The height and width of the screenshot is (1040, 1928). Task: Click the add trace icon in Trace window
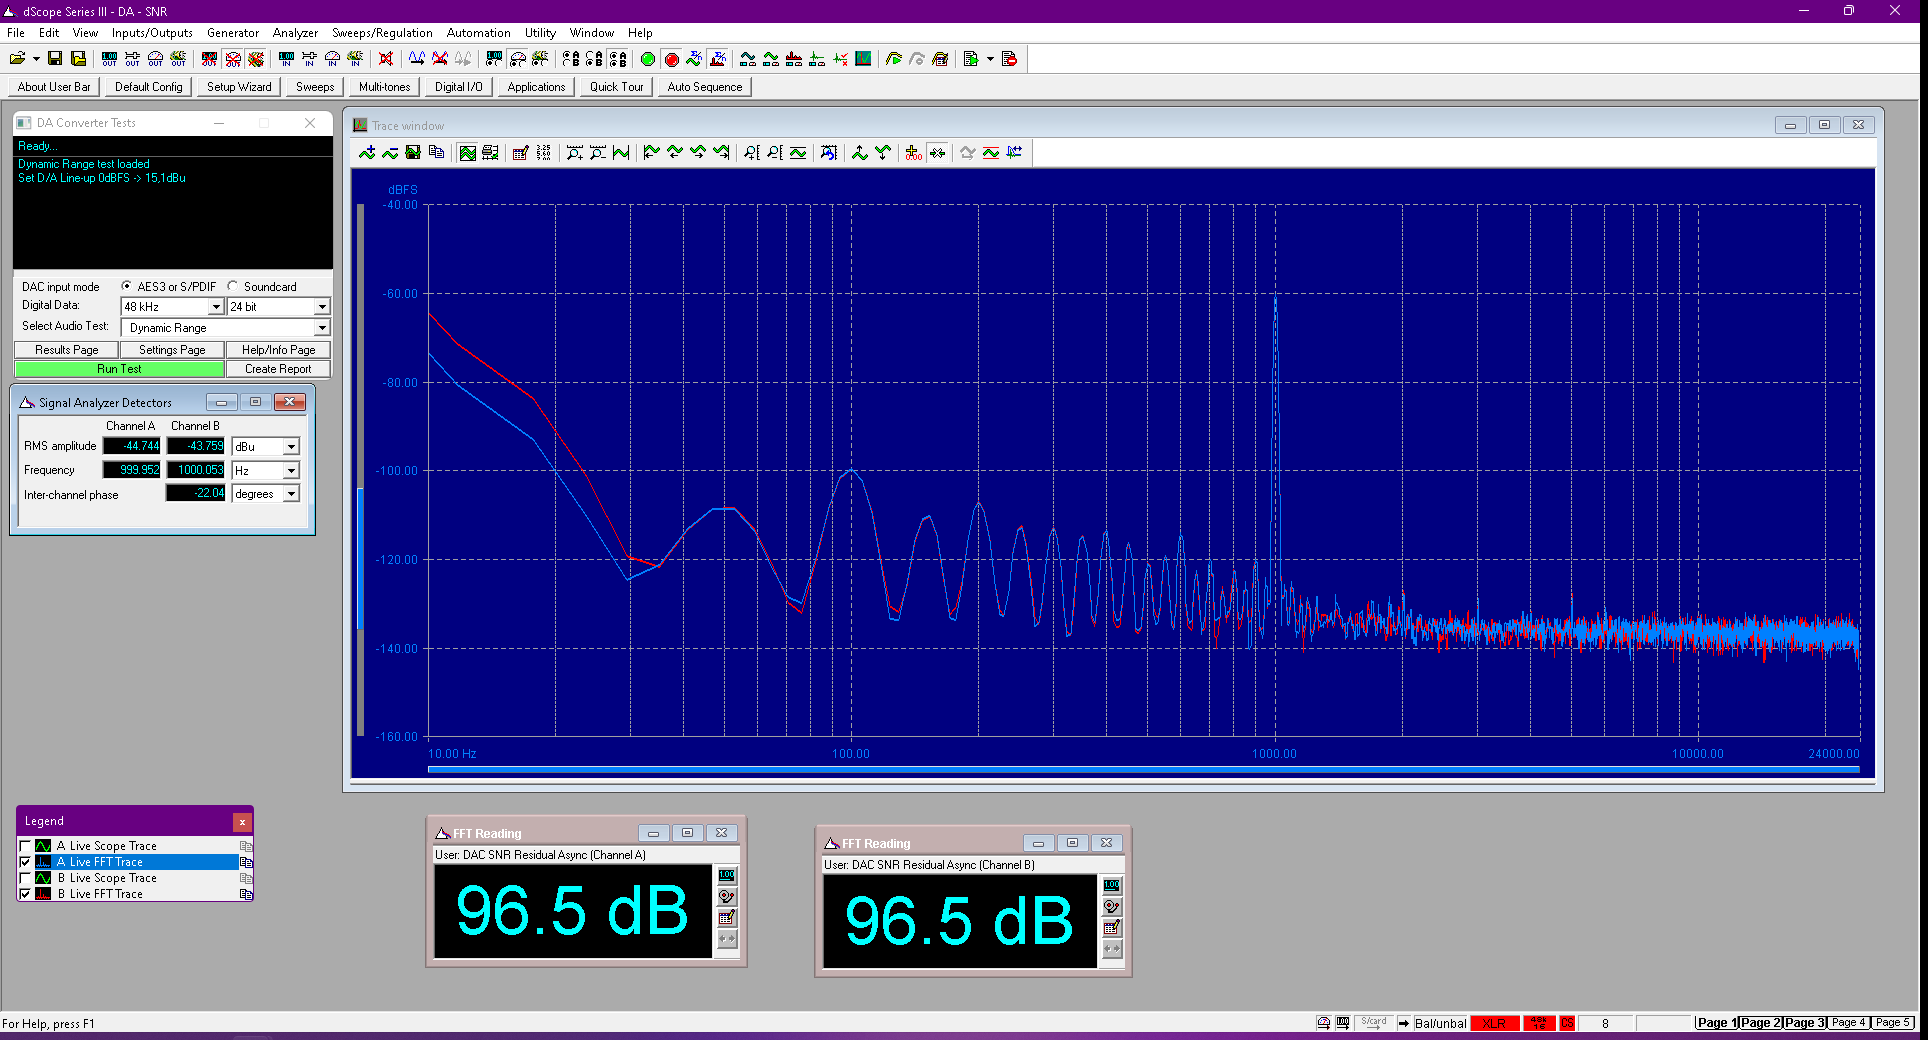(x=367, y=153)
